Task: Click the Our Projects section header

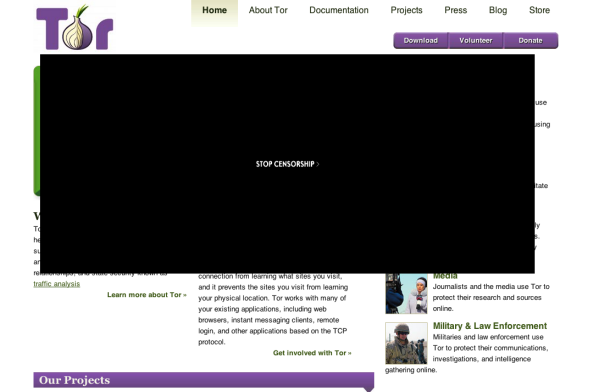Action: [x=204, y=380]
